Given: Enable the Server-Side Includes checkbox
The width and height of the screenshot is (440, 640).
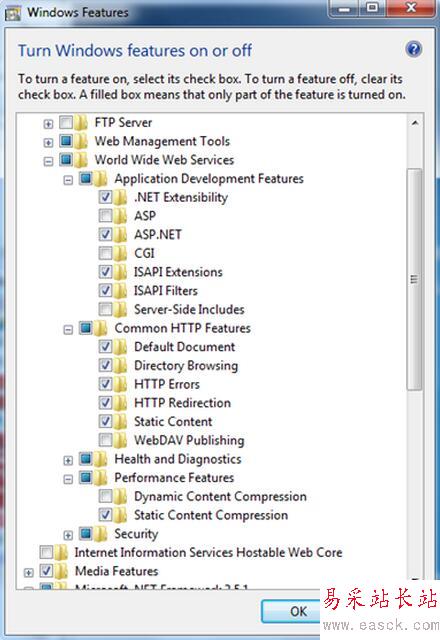Looking at the screenshot, I should (105, 309).
